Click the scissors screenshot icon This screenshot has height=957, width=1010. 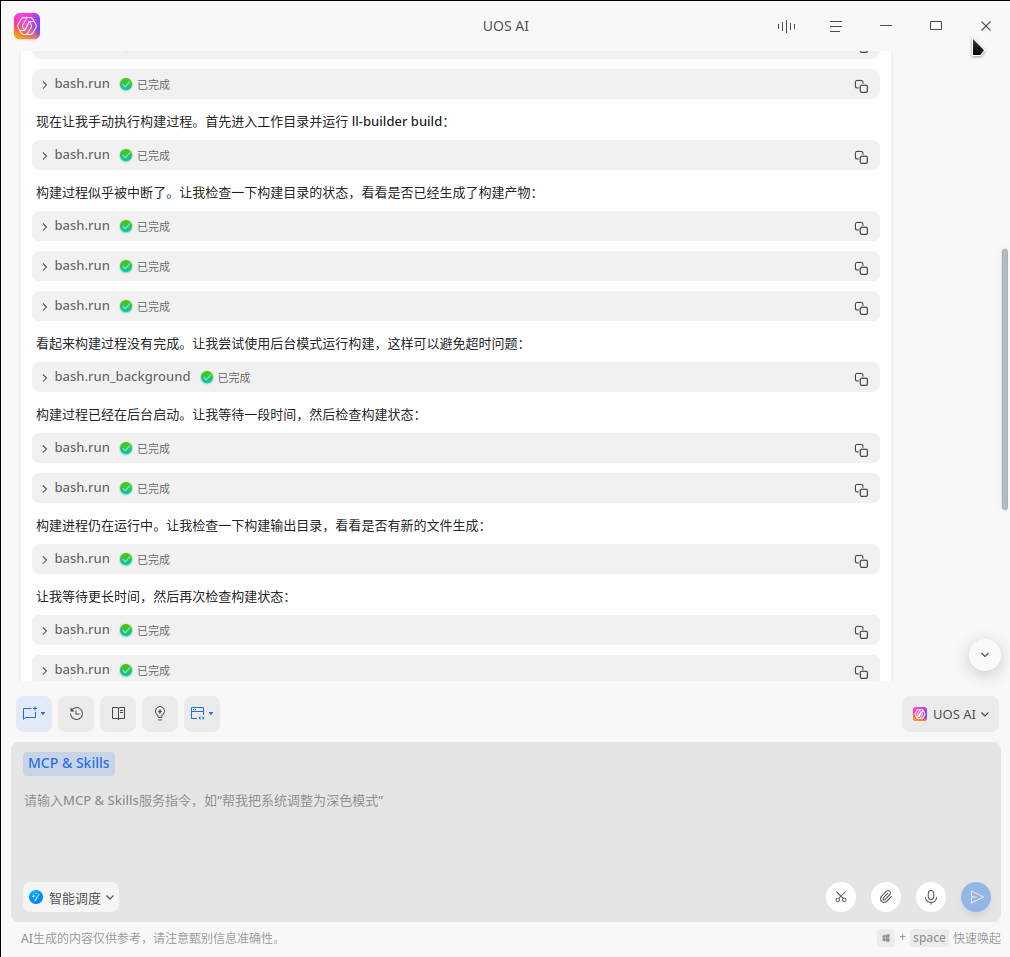click(841, 897)
